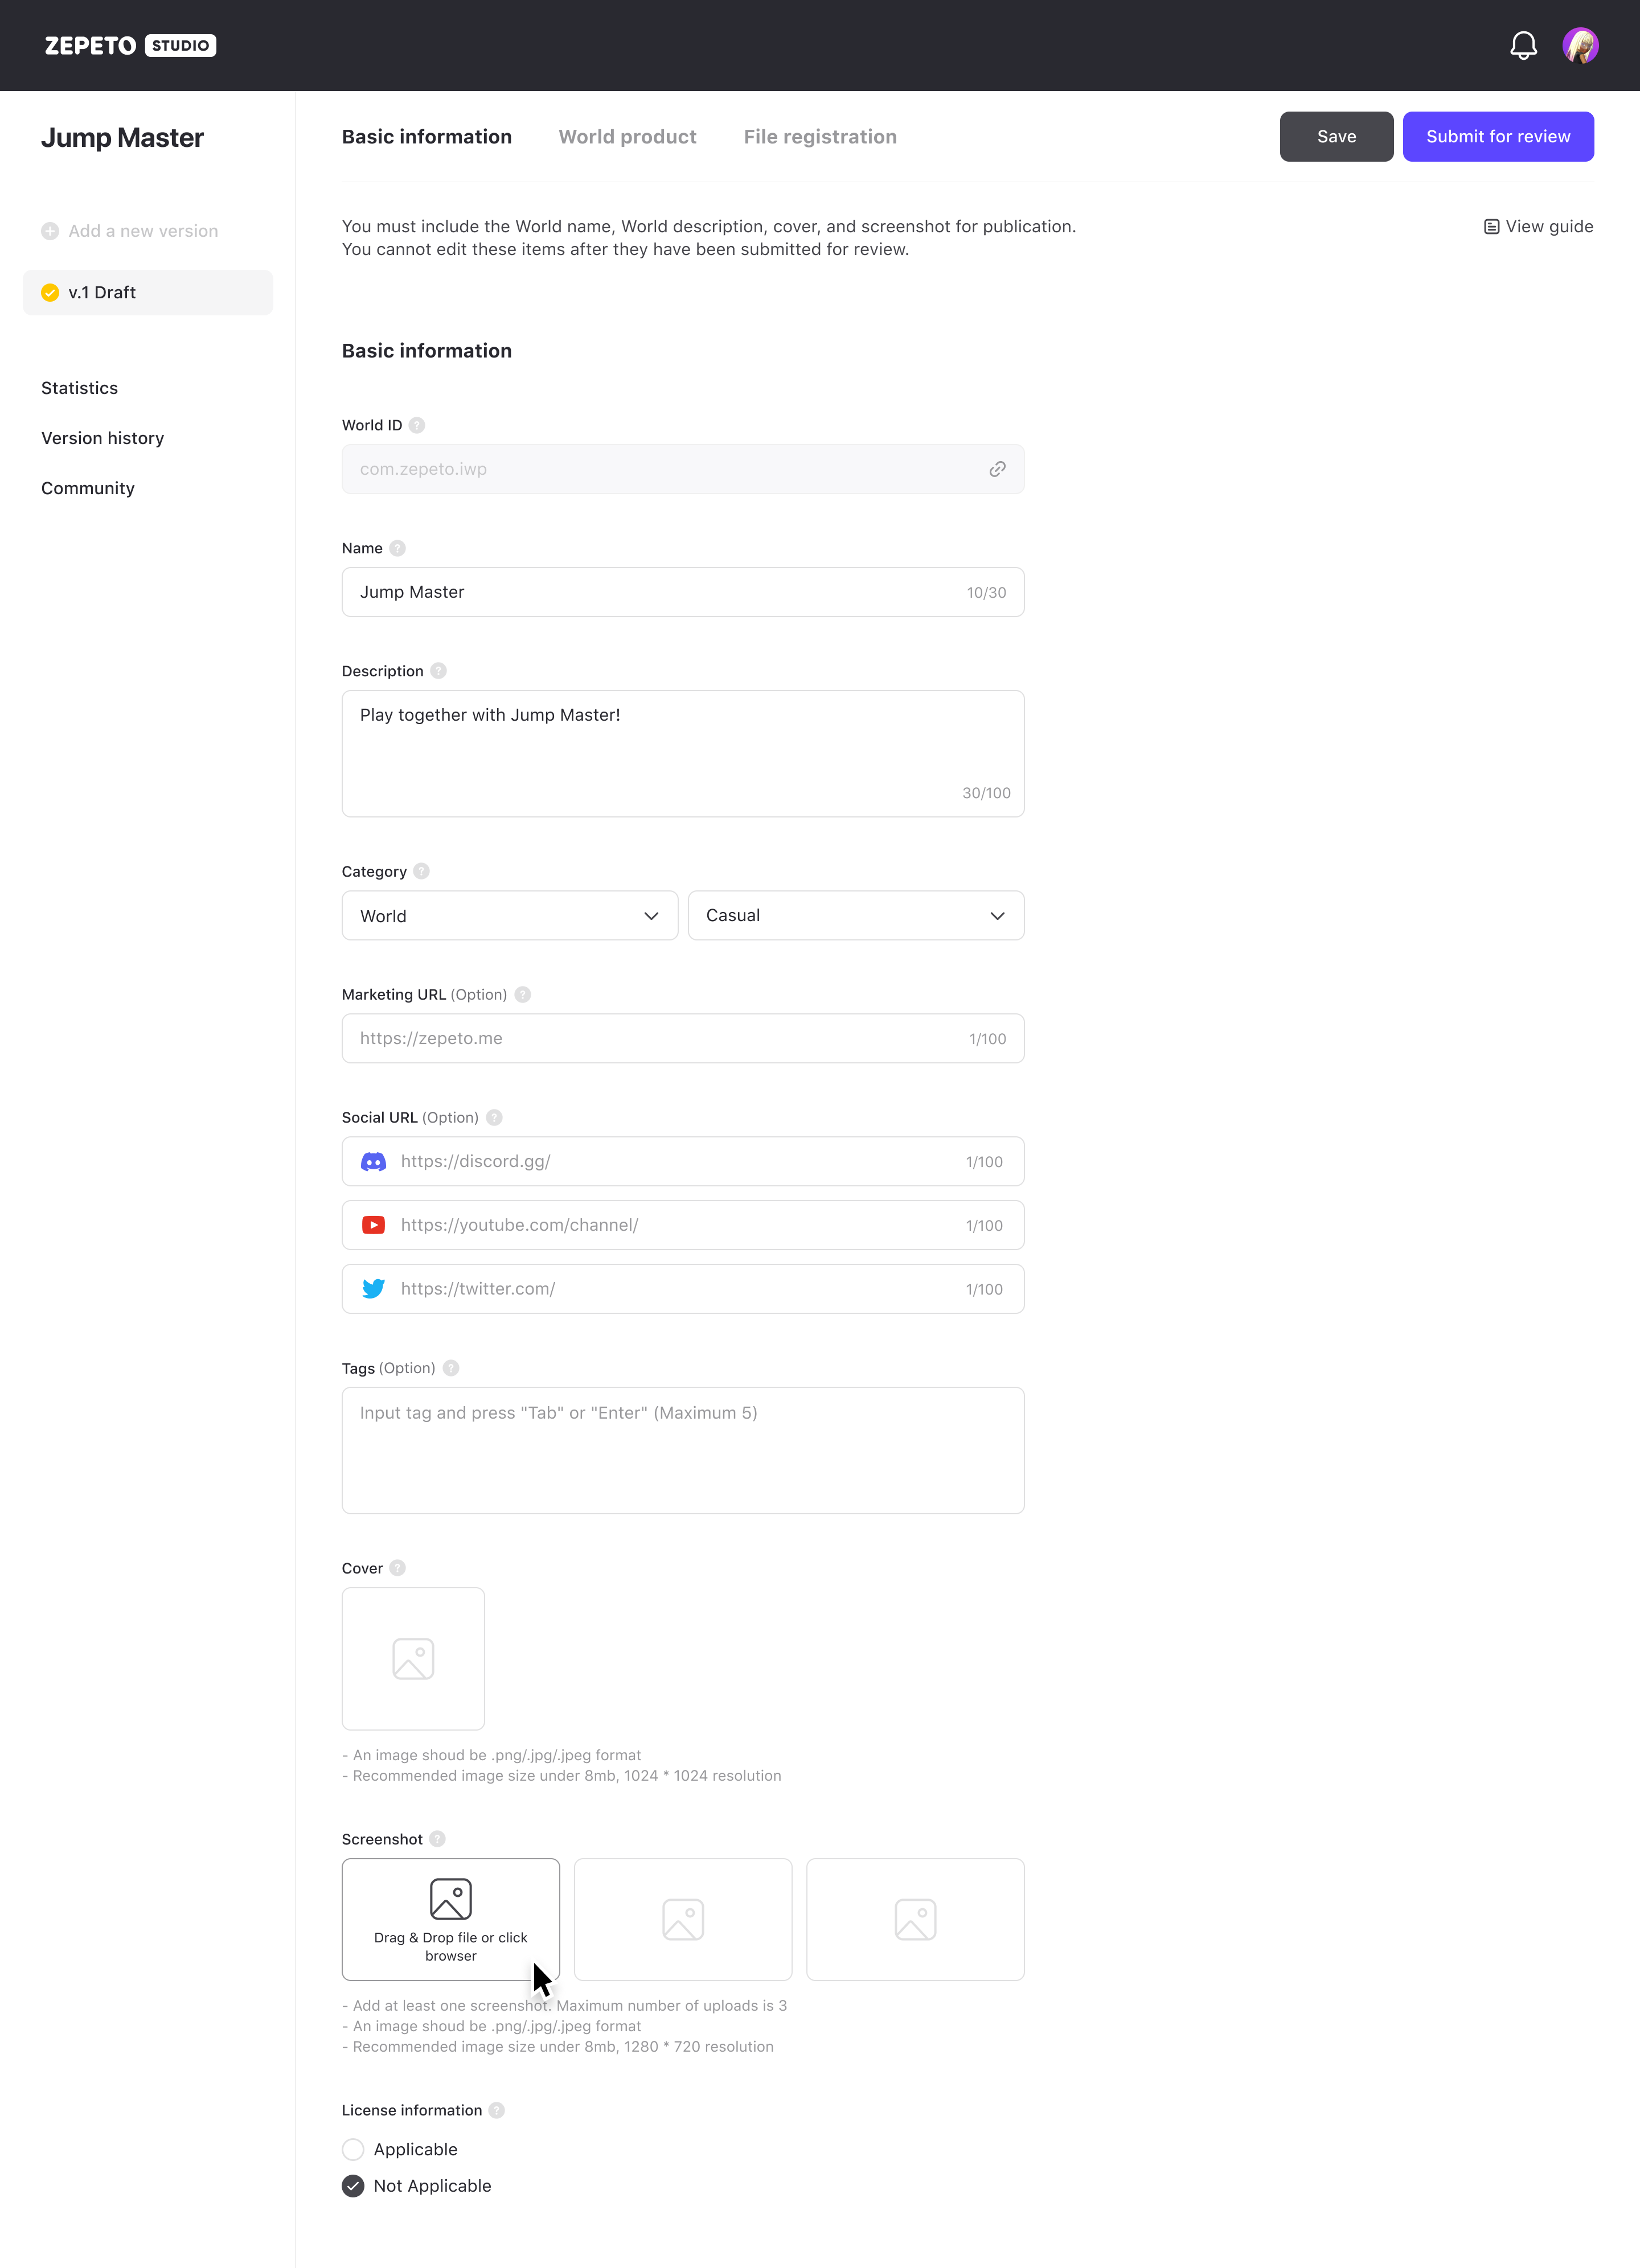The image size is (1640, 2268).
Task: Select the Applicable radio button
Action: pos(353,2149)
